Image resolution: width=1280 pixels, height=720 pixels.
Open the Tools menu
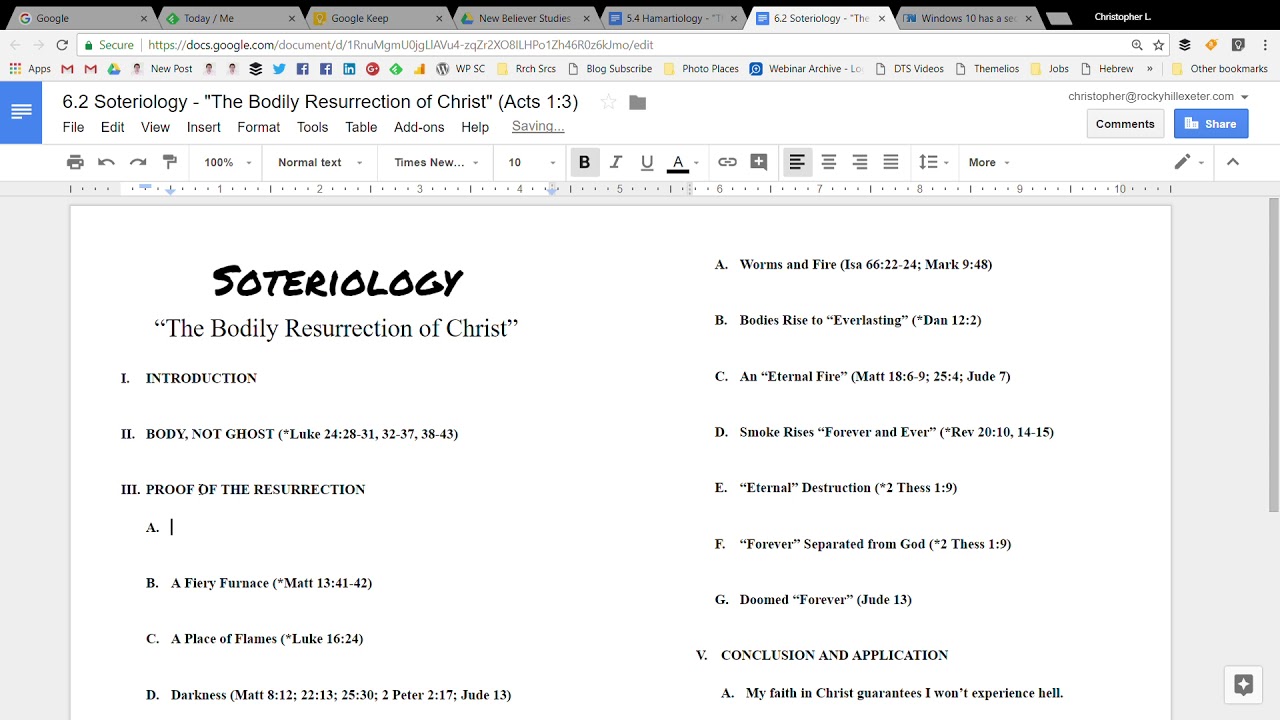[312, 127]
